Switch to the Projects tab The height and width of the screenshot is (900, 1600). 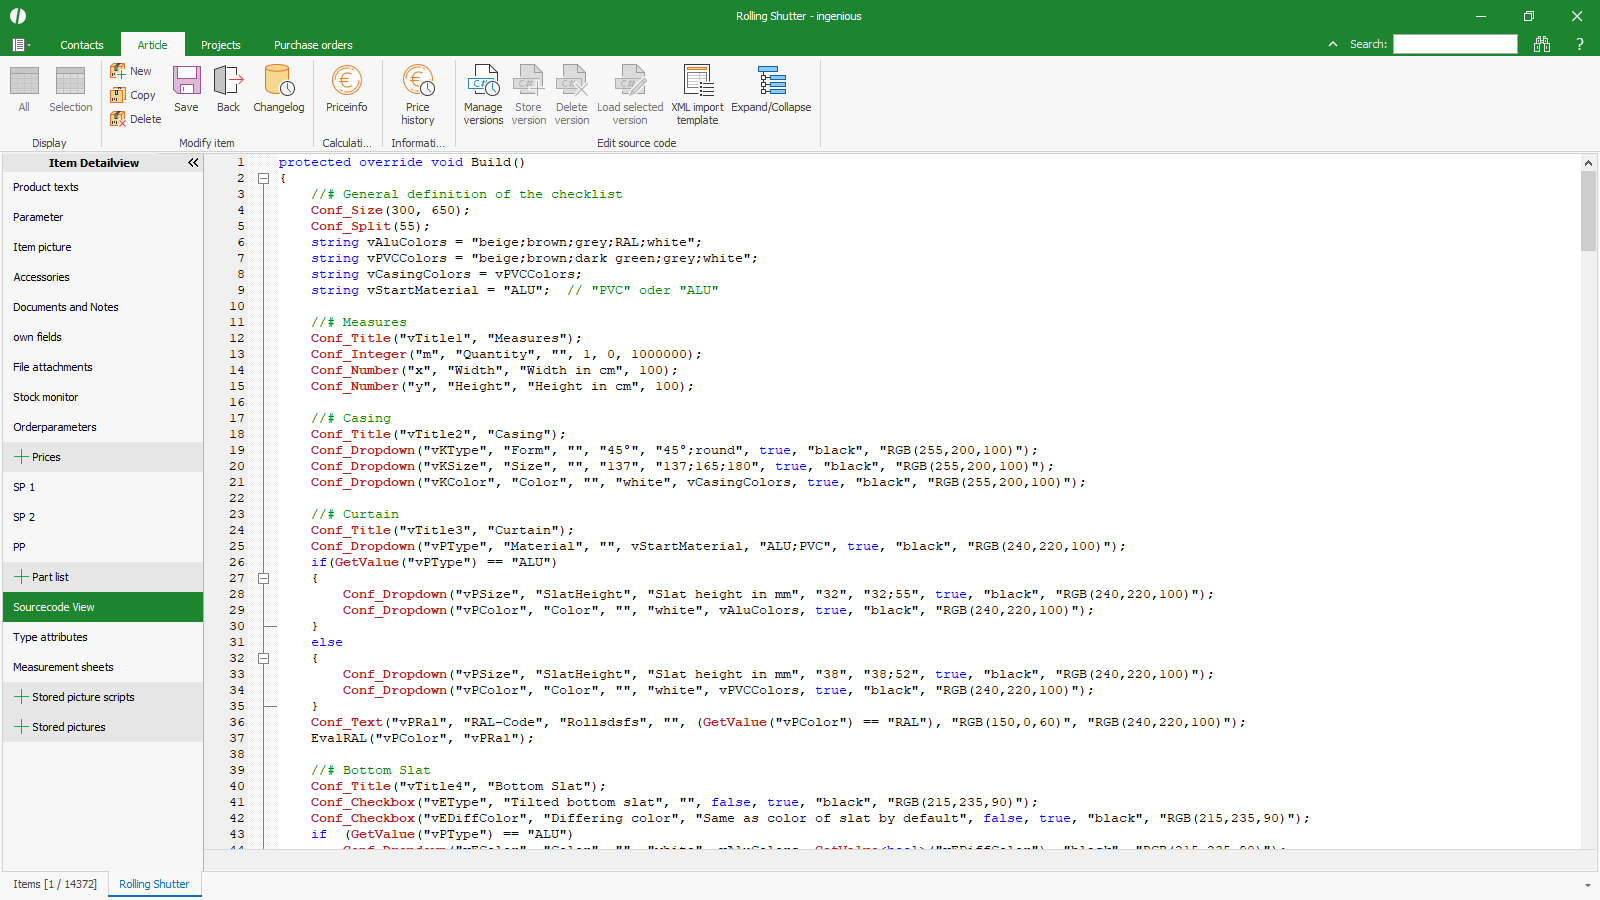pos(220,45)
